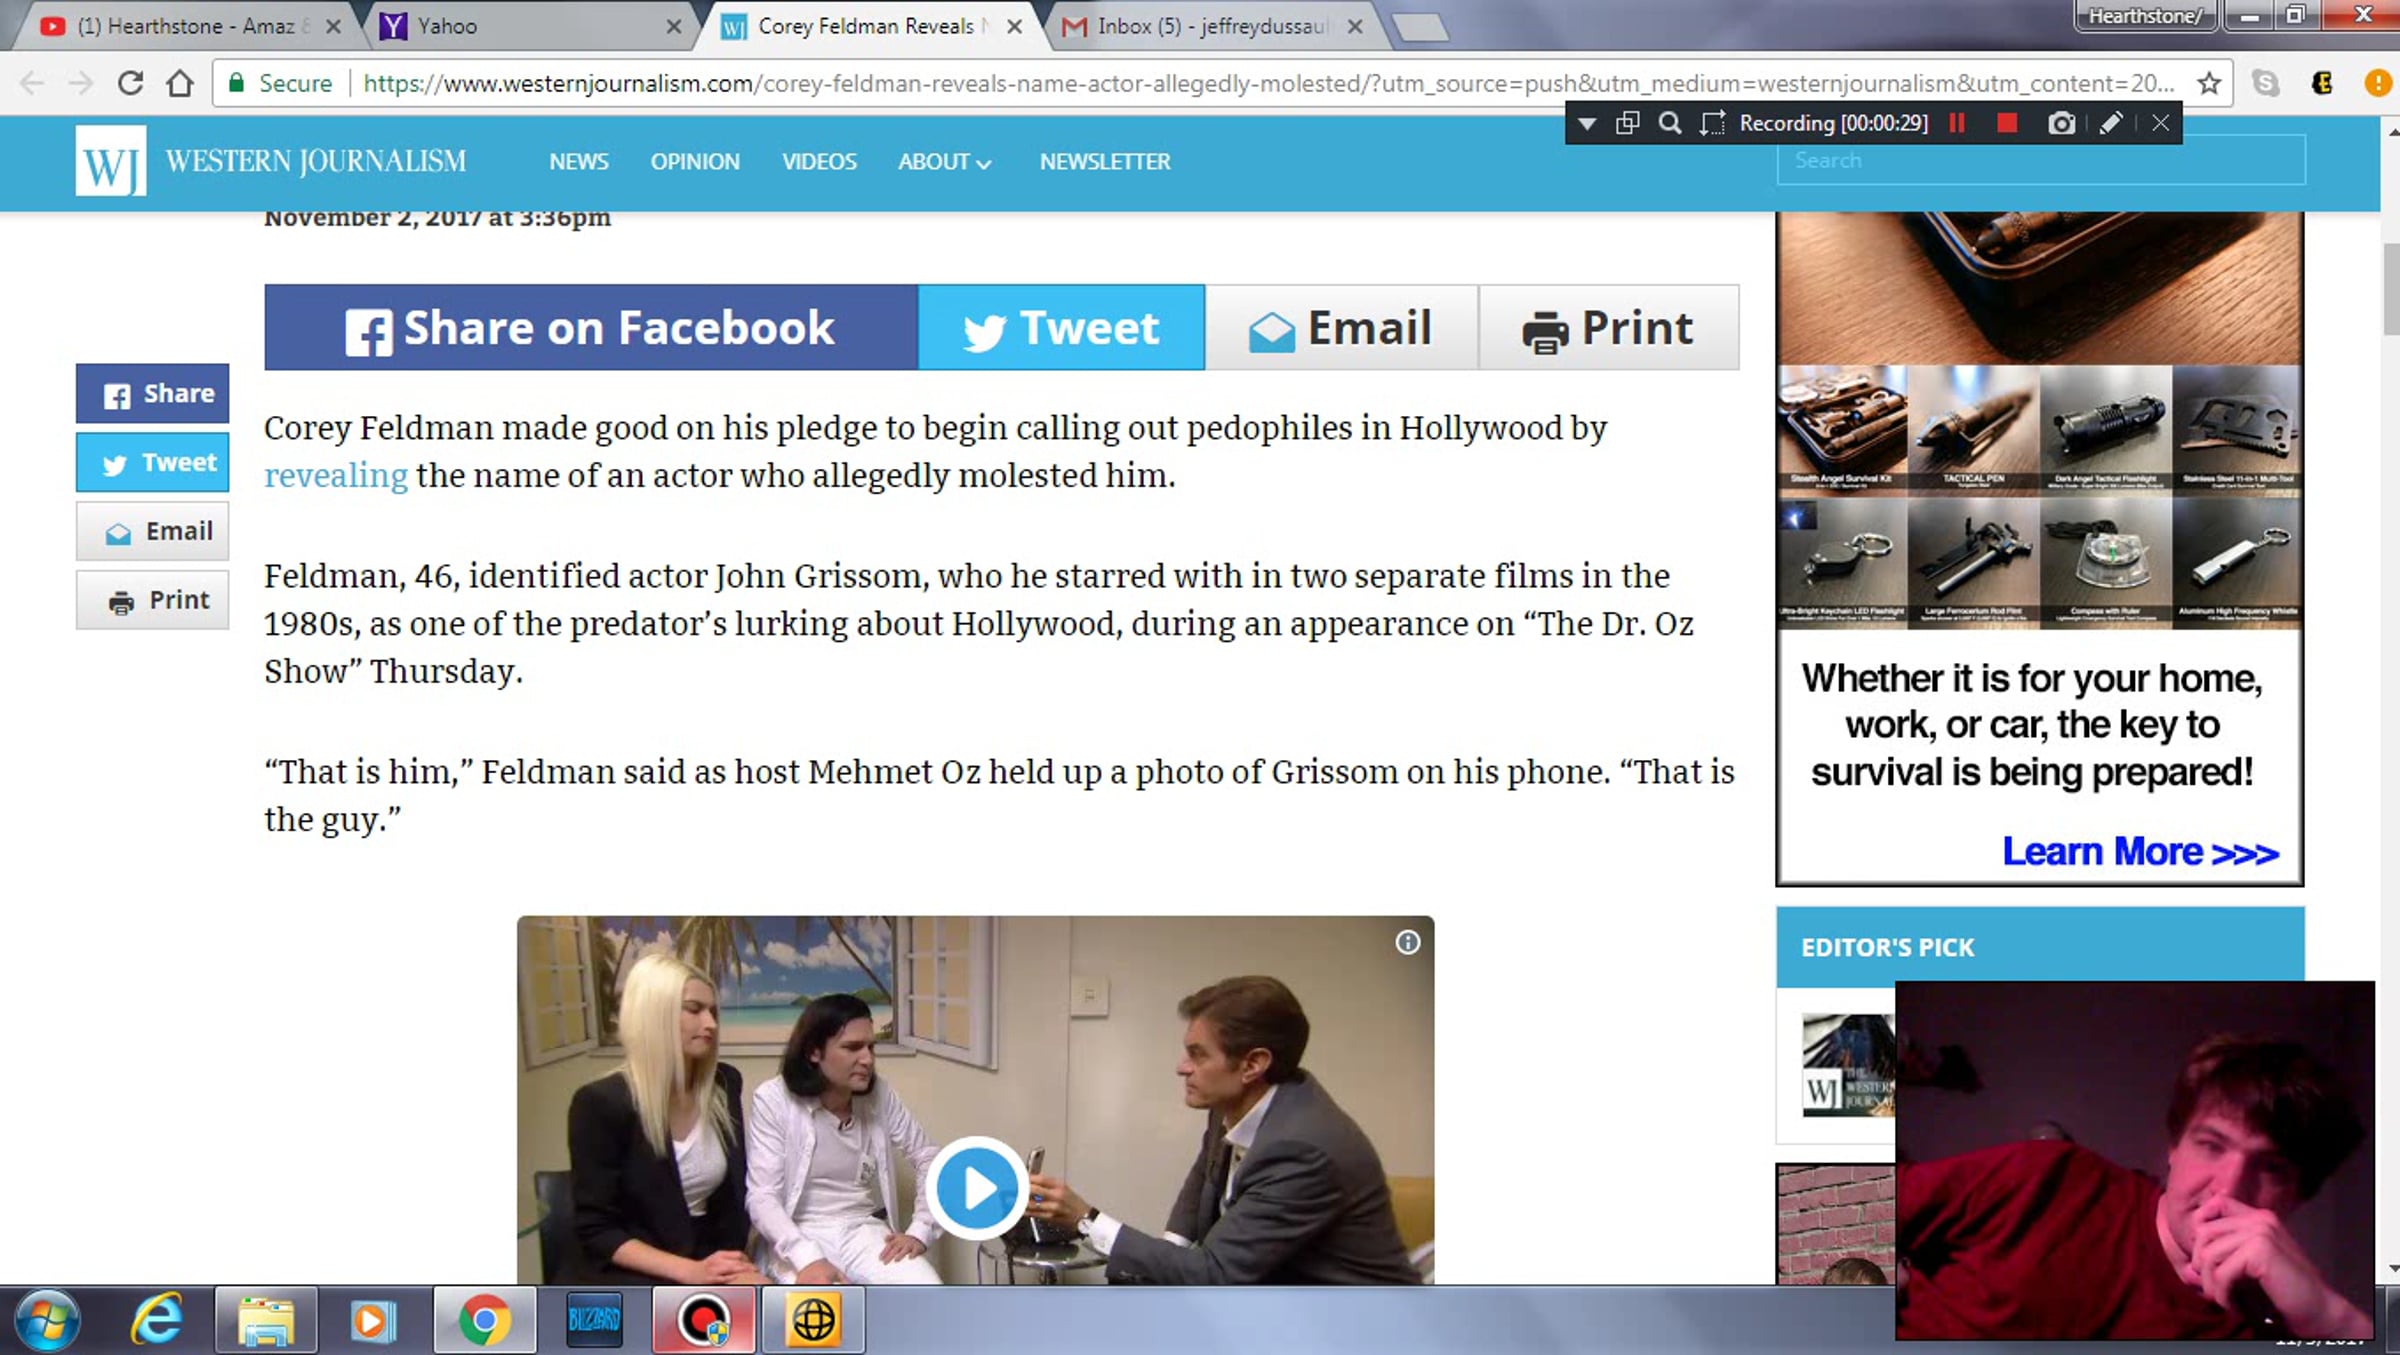Follow the "revealing" hyperlink in article
The image size is (2400, 1355).
[x=335, y=475]
